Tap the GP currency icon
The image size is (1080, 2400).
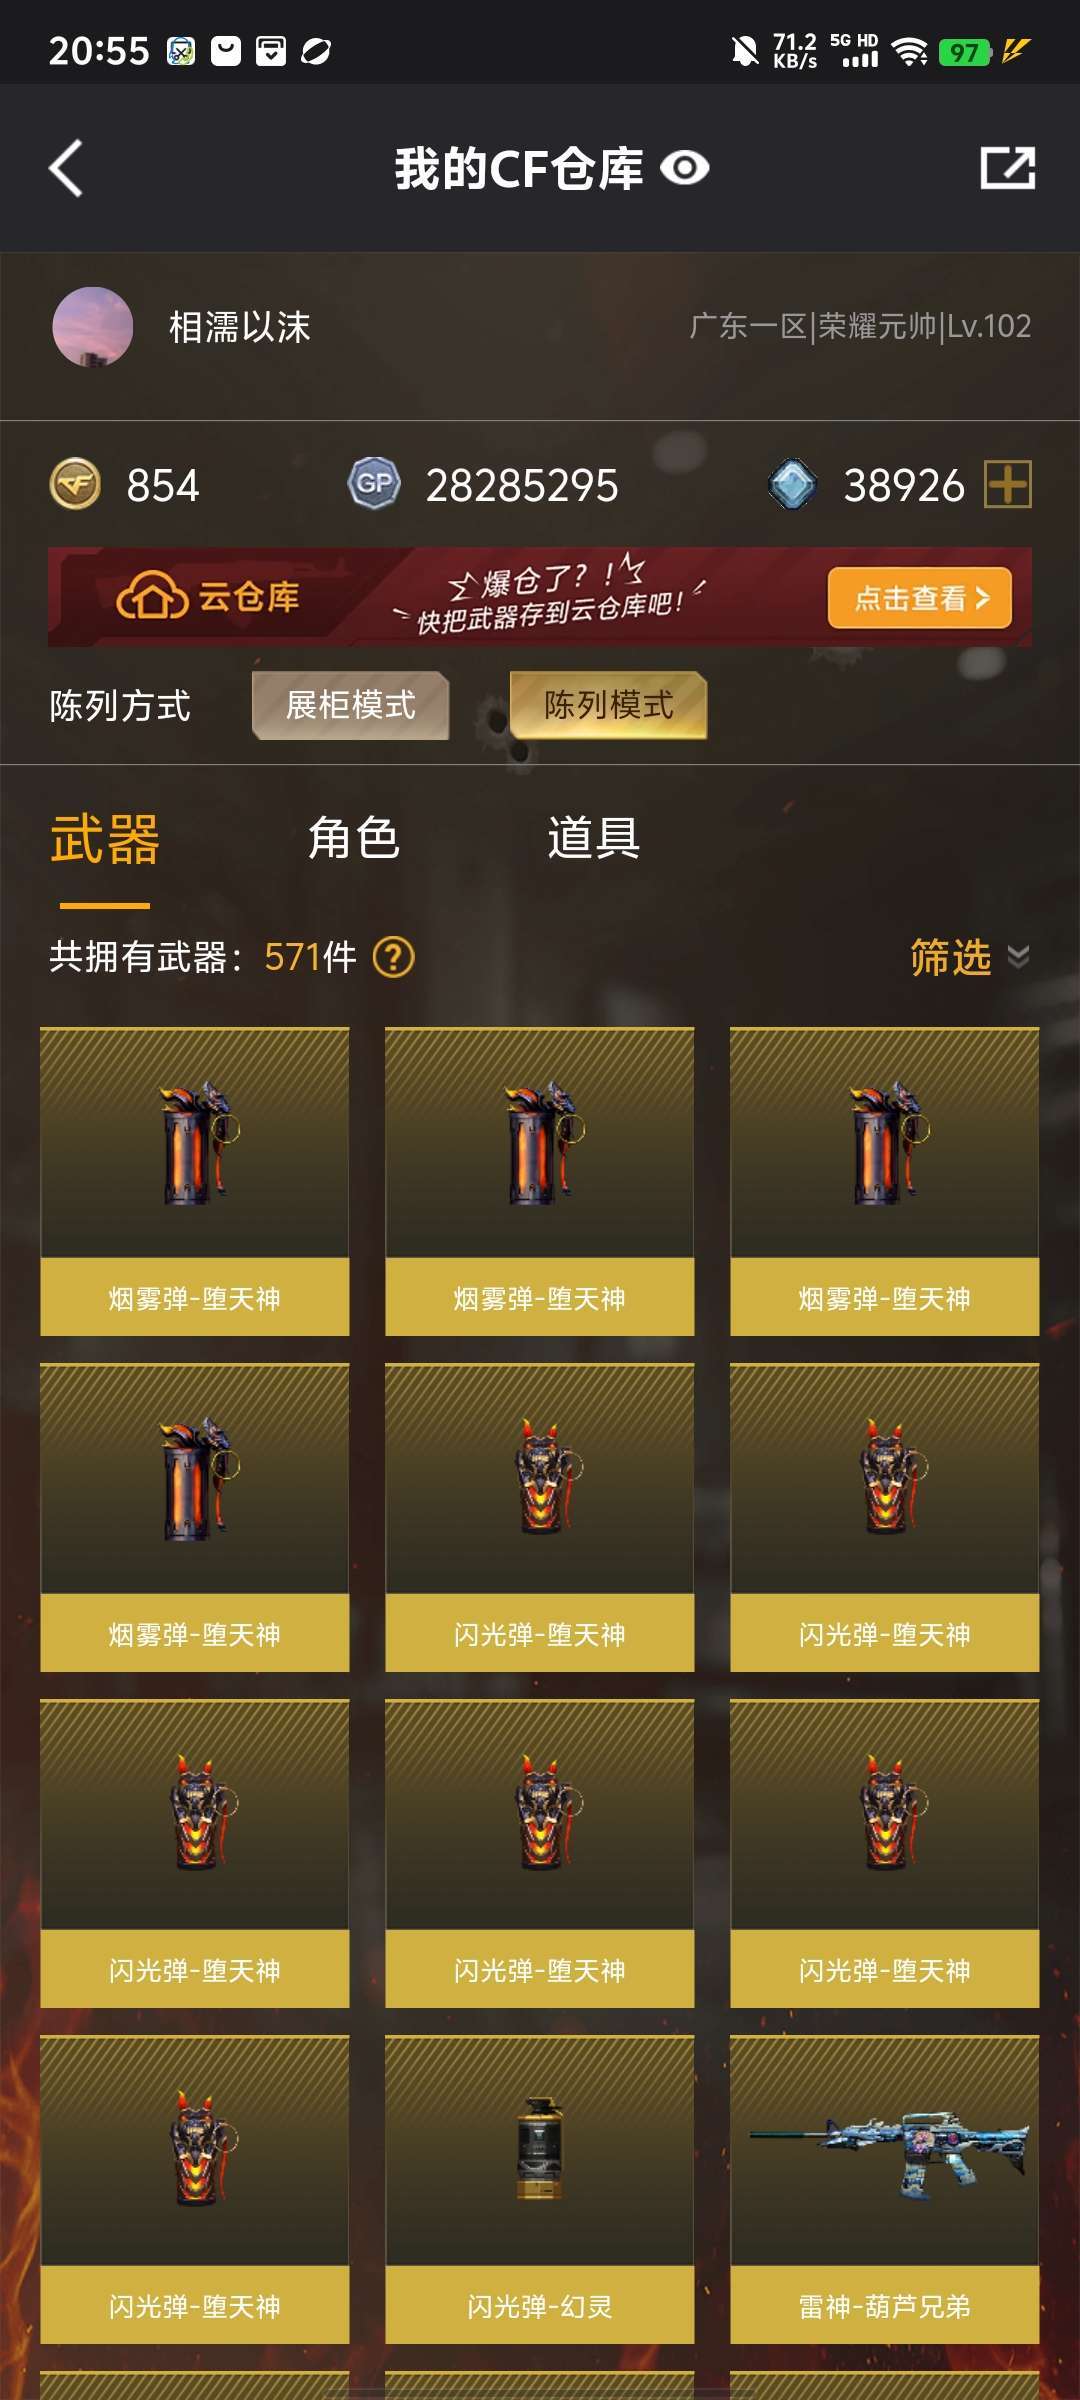click(x=374, y=485)
